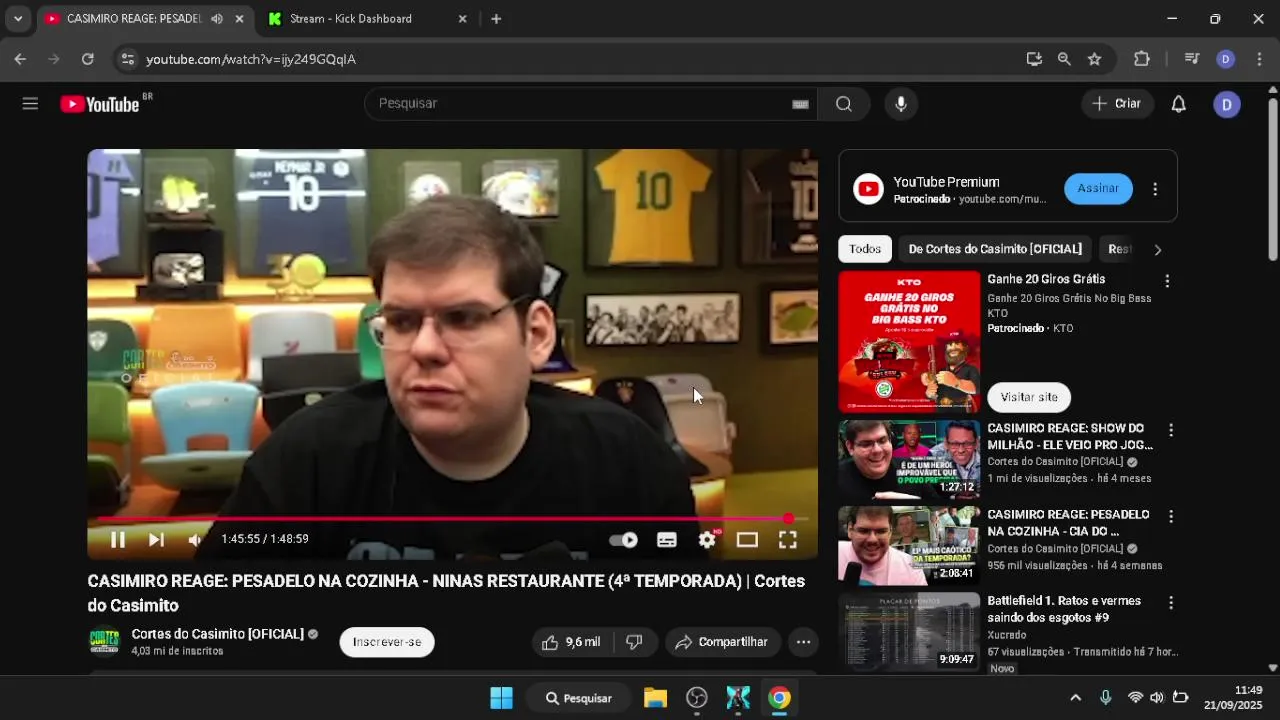Open options for Show do Milhão video

(1171, 430)
